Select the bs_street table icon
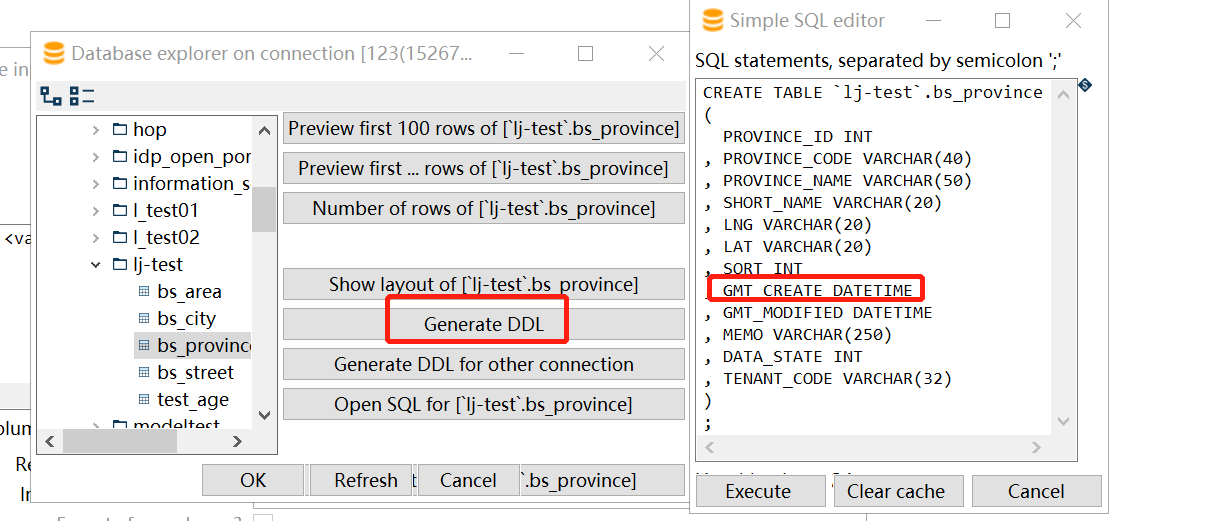Screen dimensions: 1208x521 [142, 373]
